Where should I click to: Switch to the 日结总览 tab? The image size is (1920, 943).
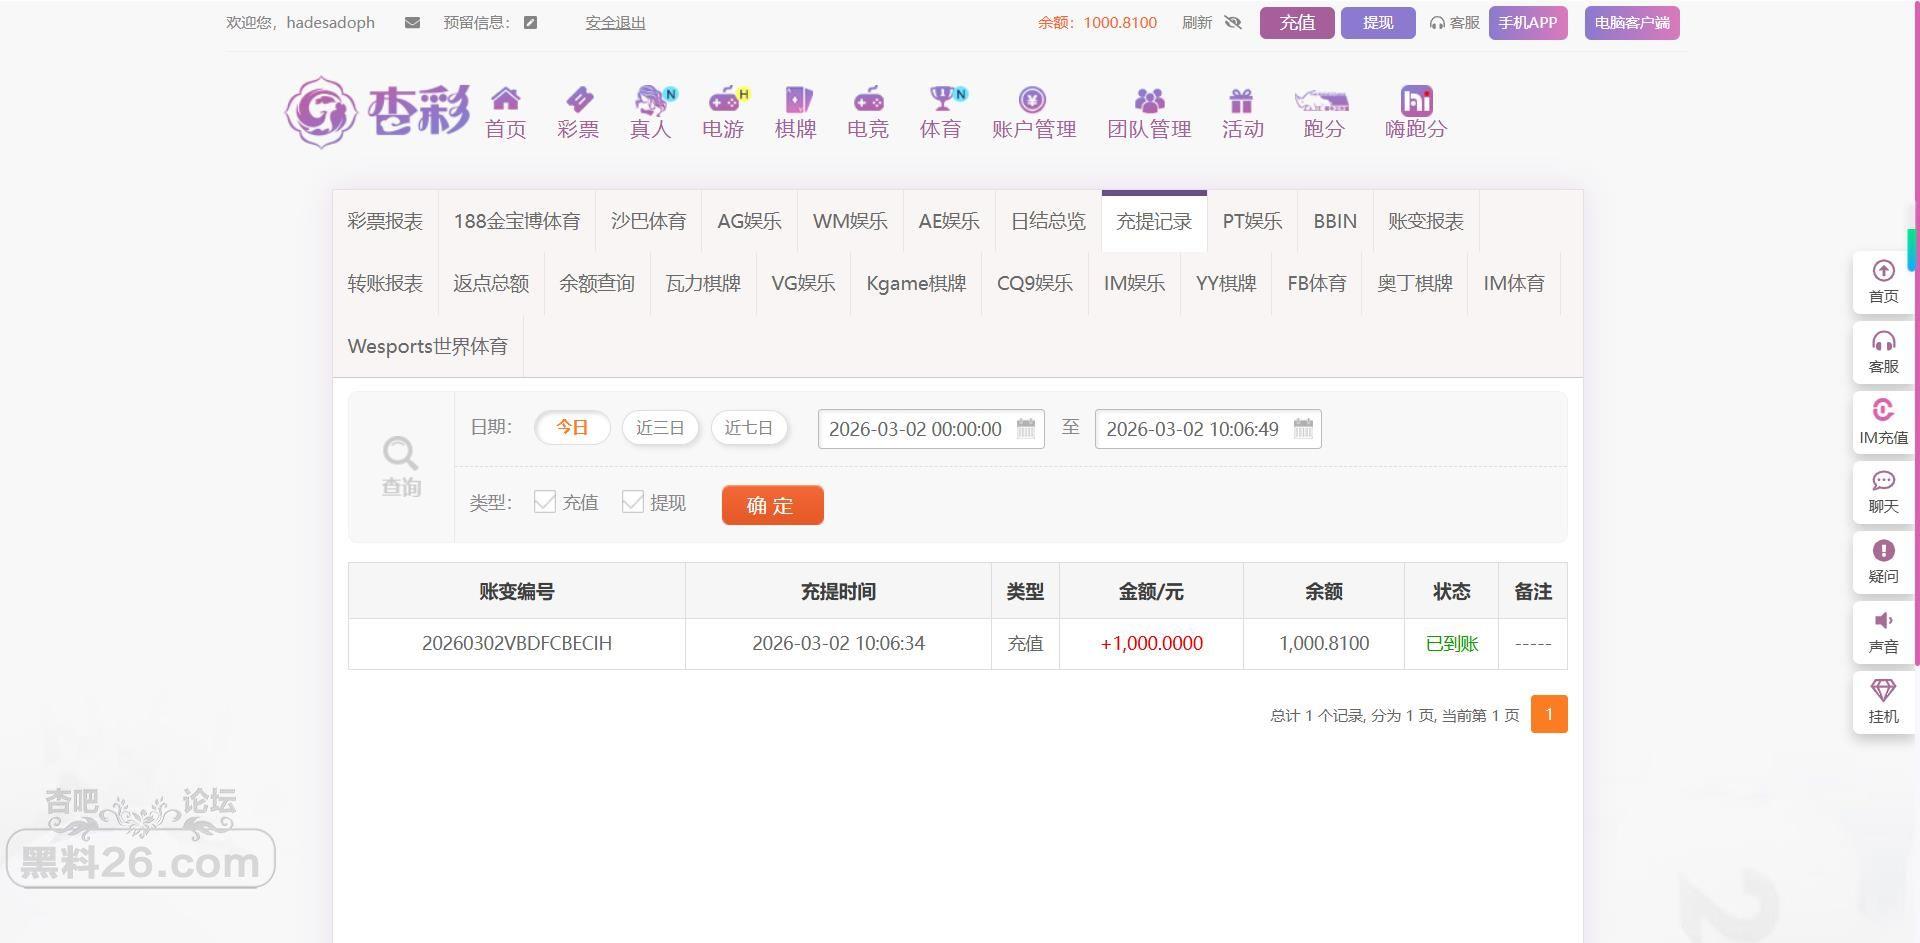coord(1047,221)
